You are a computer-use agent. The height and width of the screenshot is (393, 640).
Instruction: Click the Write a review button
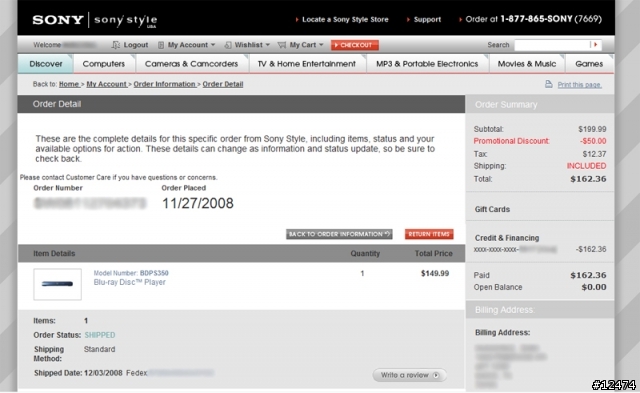pyautogui.click(x=409, y=375)
